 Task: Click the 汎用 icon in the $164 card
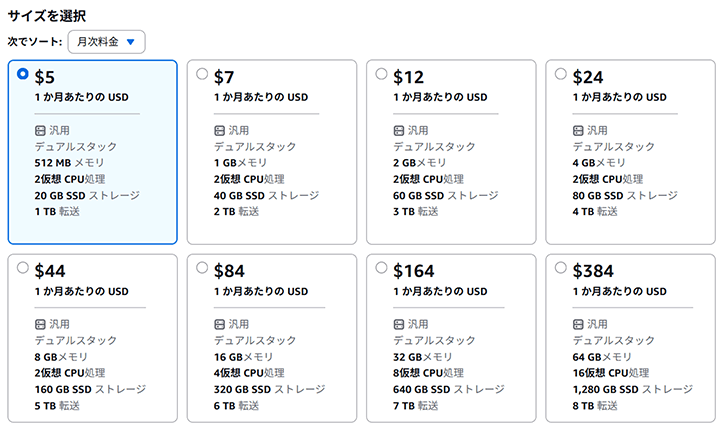click(x=399, y=325)
